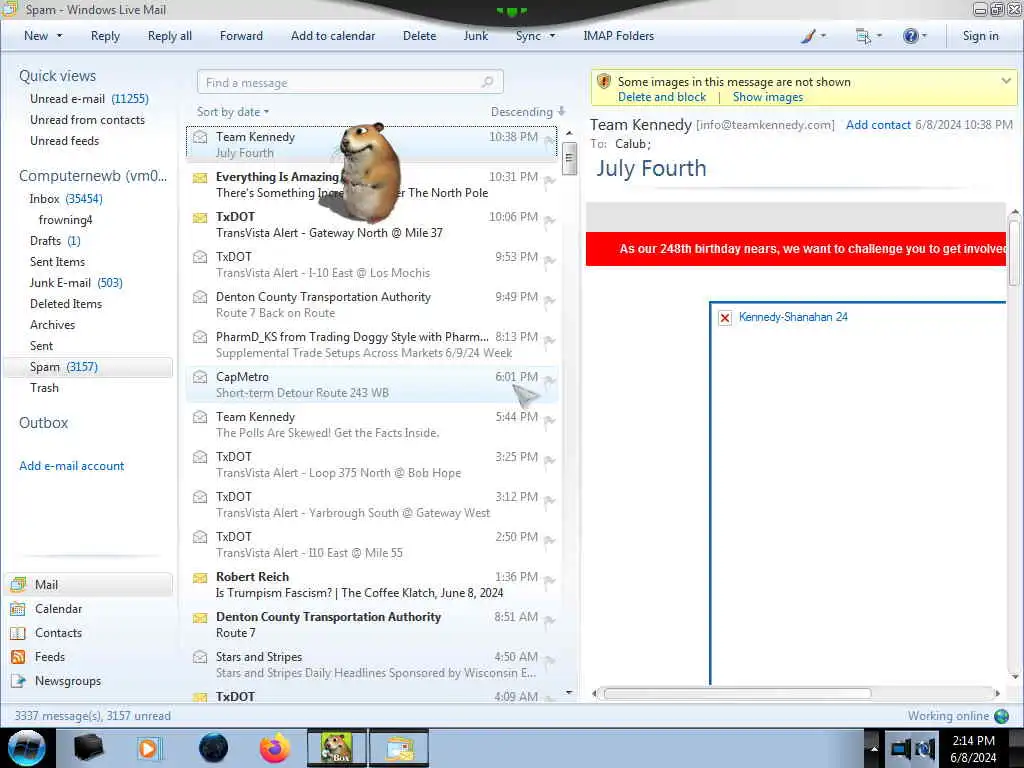Click IMAP Folders in the toolbar
1024x768 pixels.
coord(618,36)
